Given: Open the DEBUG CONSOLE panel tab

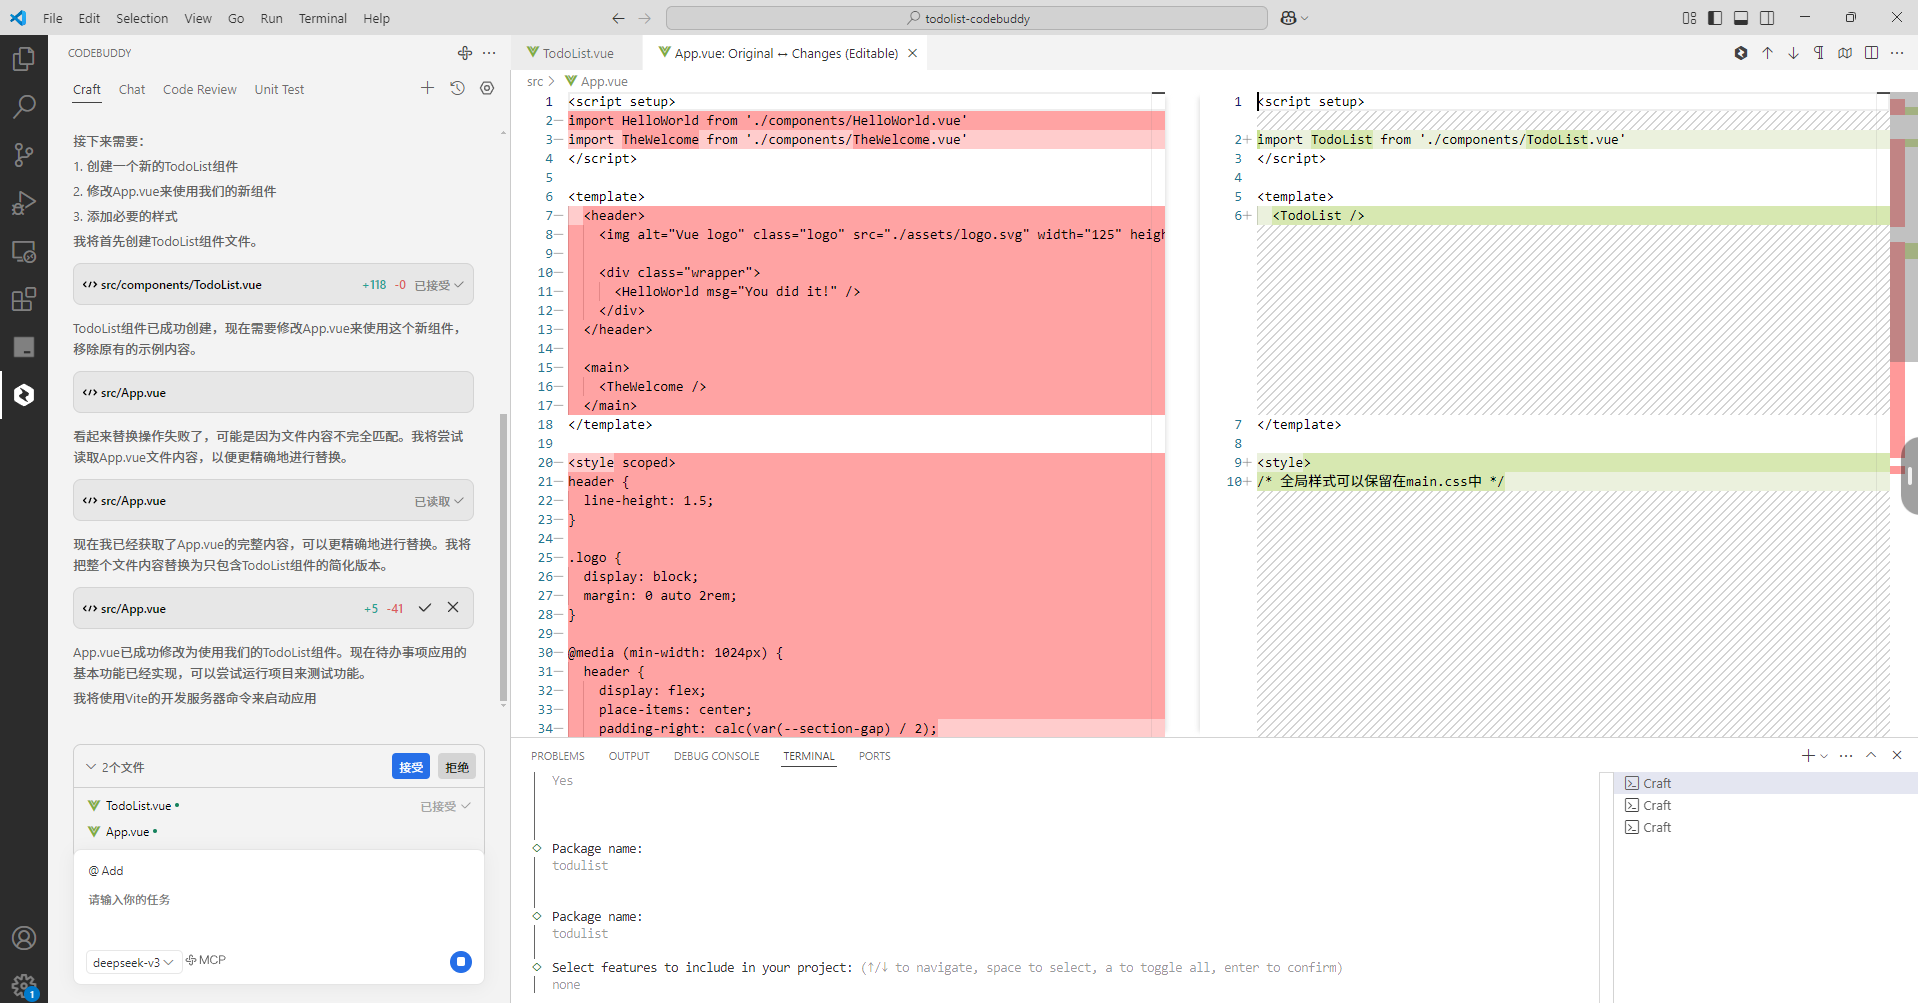Looking at the screenshot, I should click(x=717, y=756).
